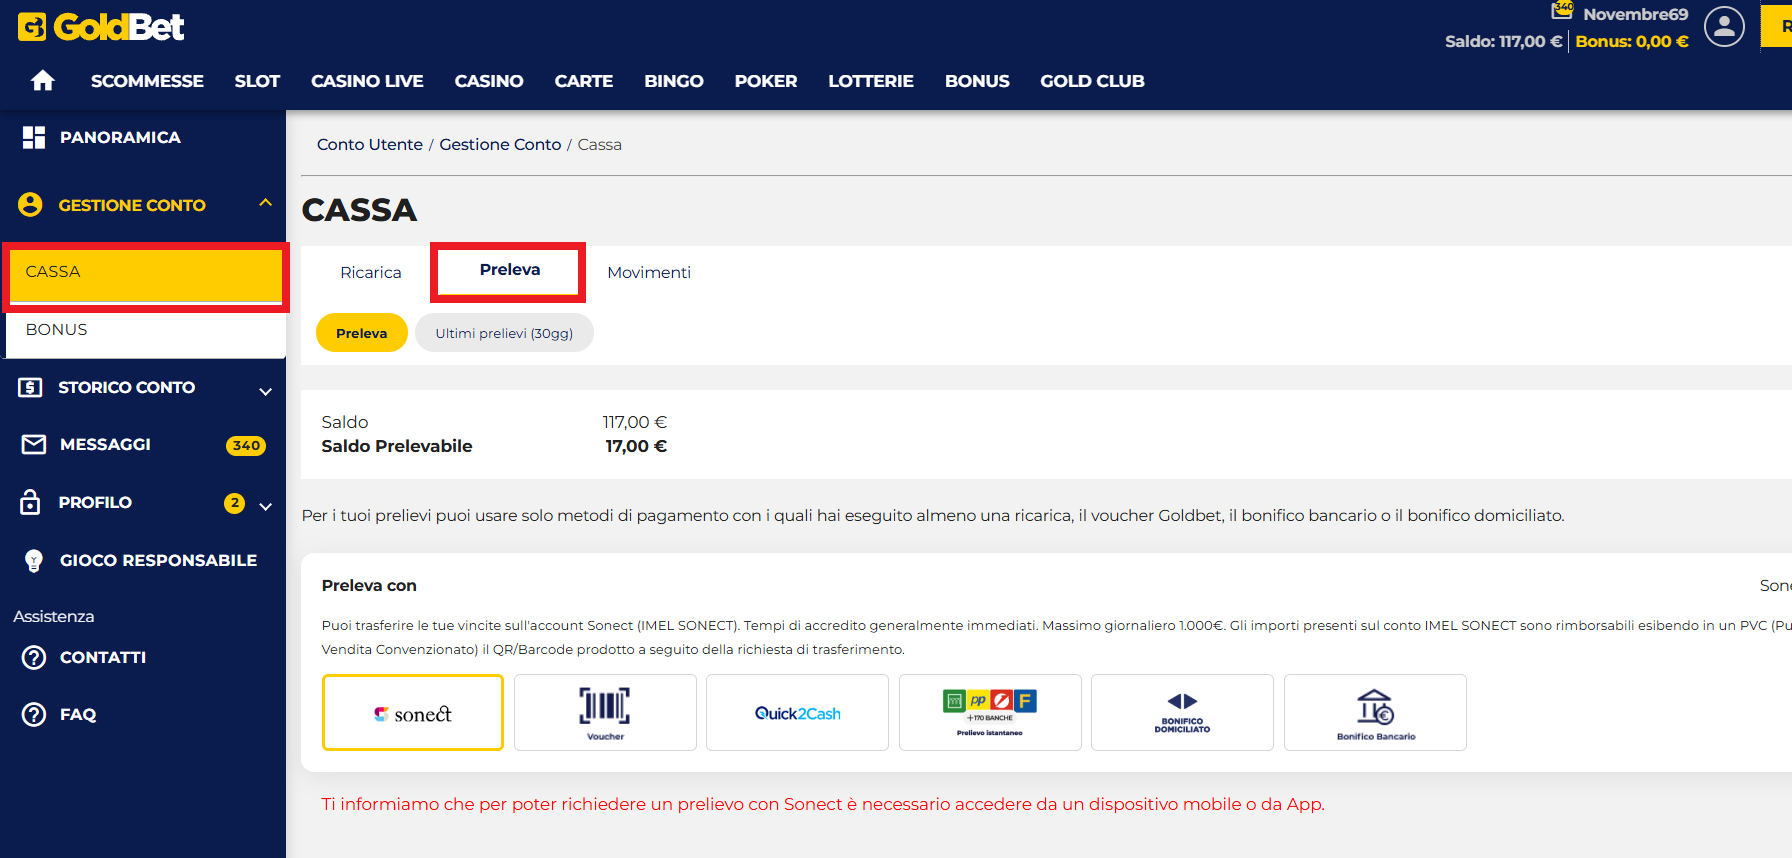Open Bonus under Gestione Conto sidebar

(146, 330)
